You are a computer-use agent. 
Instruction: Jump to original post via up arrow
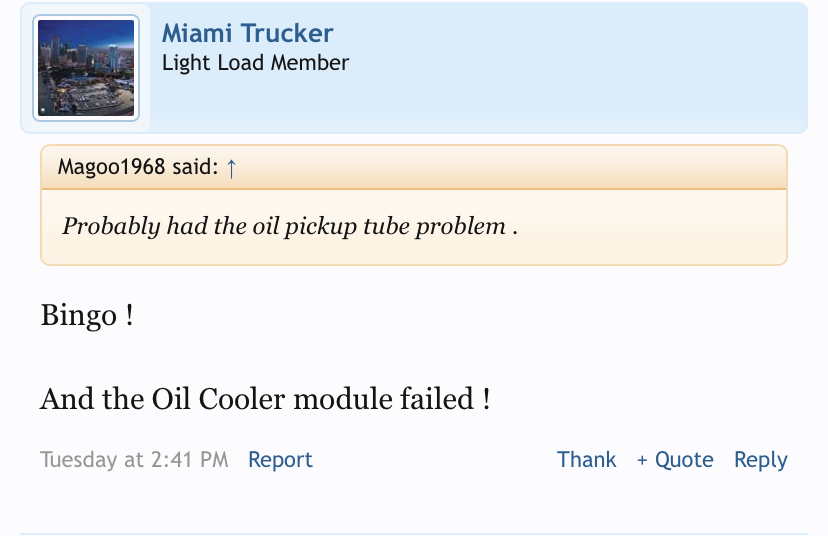click(x=232, y=167)
